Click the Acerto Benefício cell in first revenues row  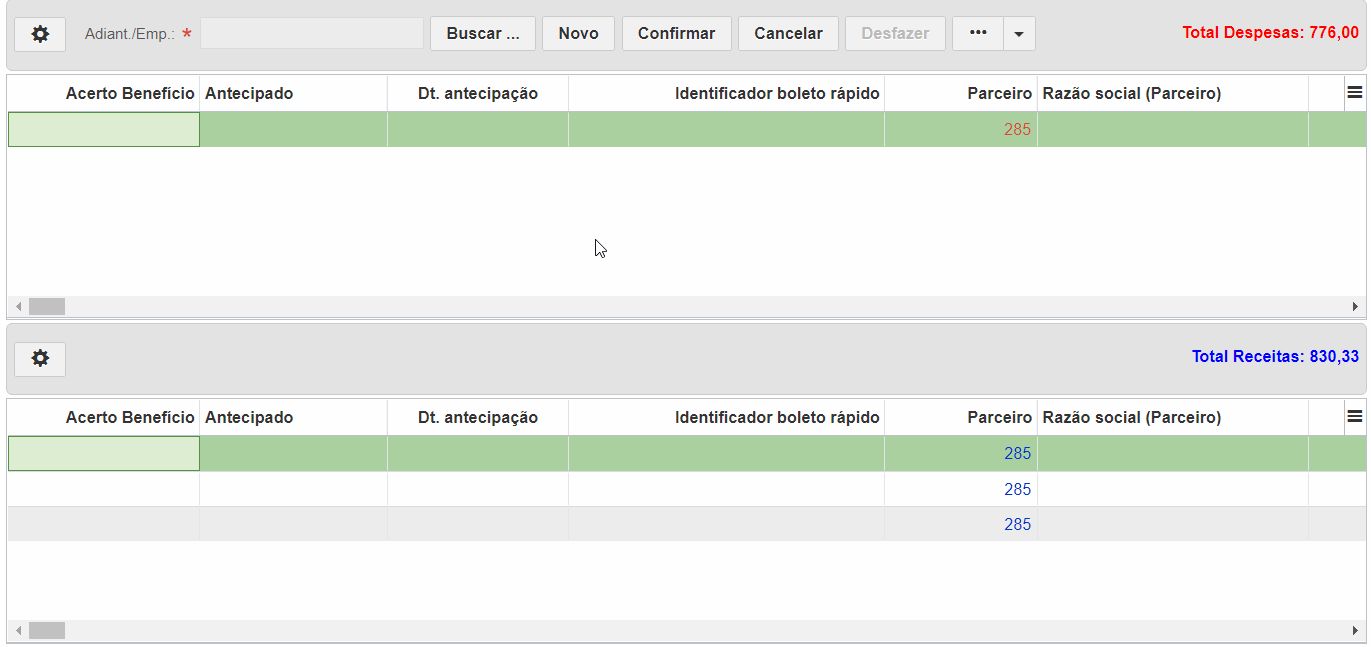pos(104,453)
